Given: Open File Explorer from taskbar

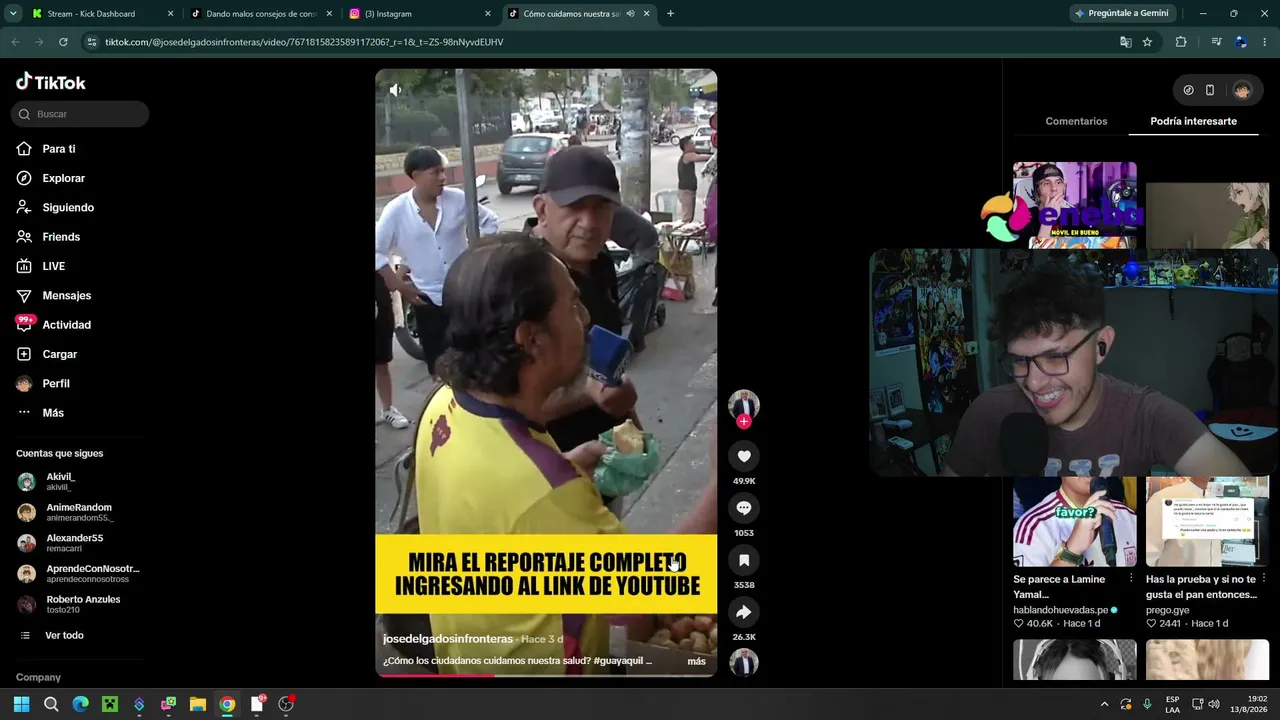Looking at the screenshot, I should 198,704.
